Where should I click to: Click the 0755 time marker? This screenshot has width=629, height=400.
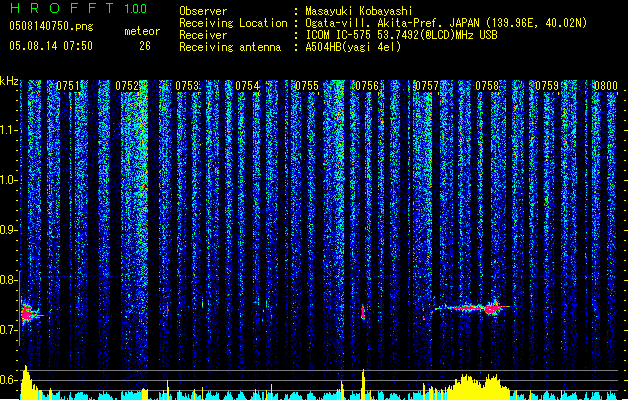click(307, 86)
